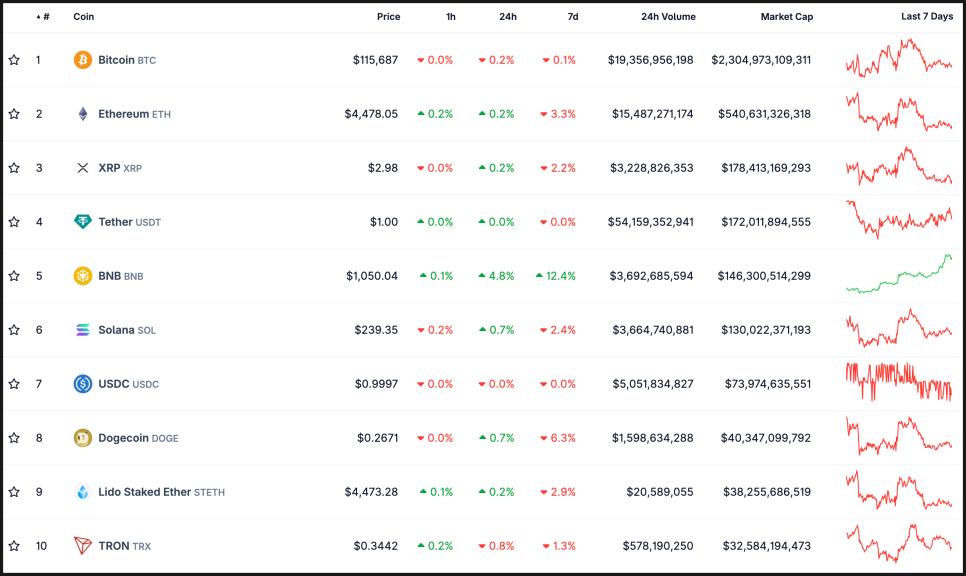The height and width of the screenshot is (576, 966).
Task: Click the Bitcoin coin logo
Action: pyautogui.click(x=83, y=60)
